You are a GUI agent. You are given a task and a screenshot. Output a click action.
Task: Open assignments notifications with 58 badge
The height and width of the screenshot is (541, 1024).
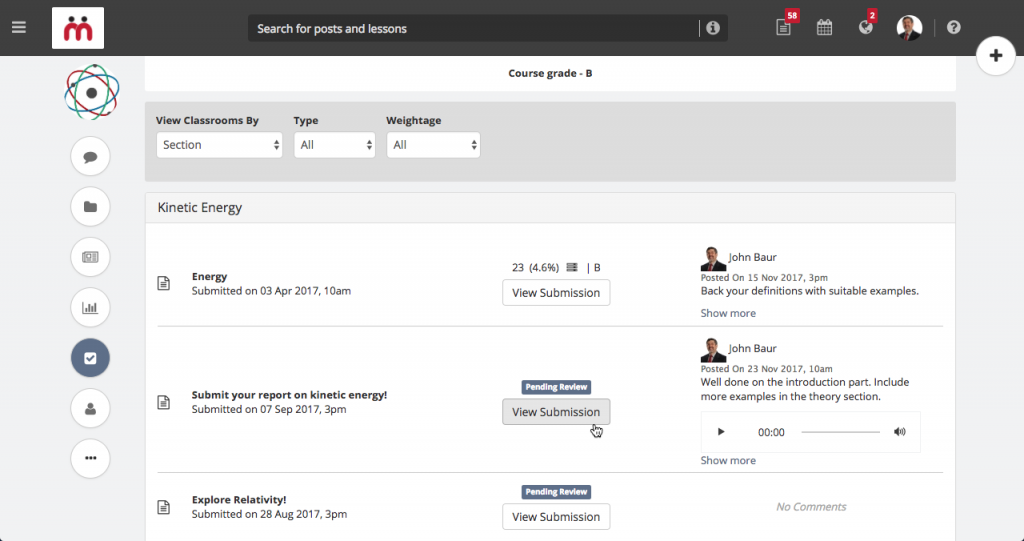pyautogui.click(x=784, y=27)
